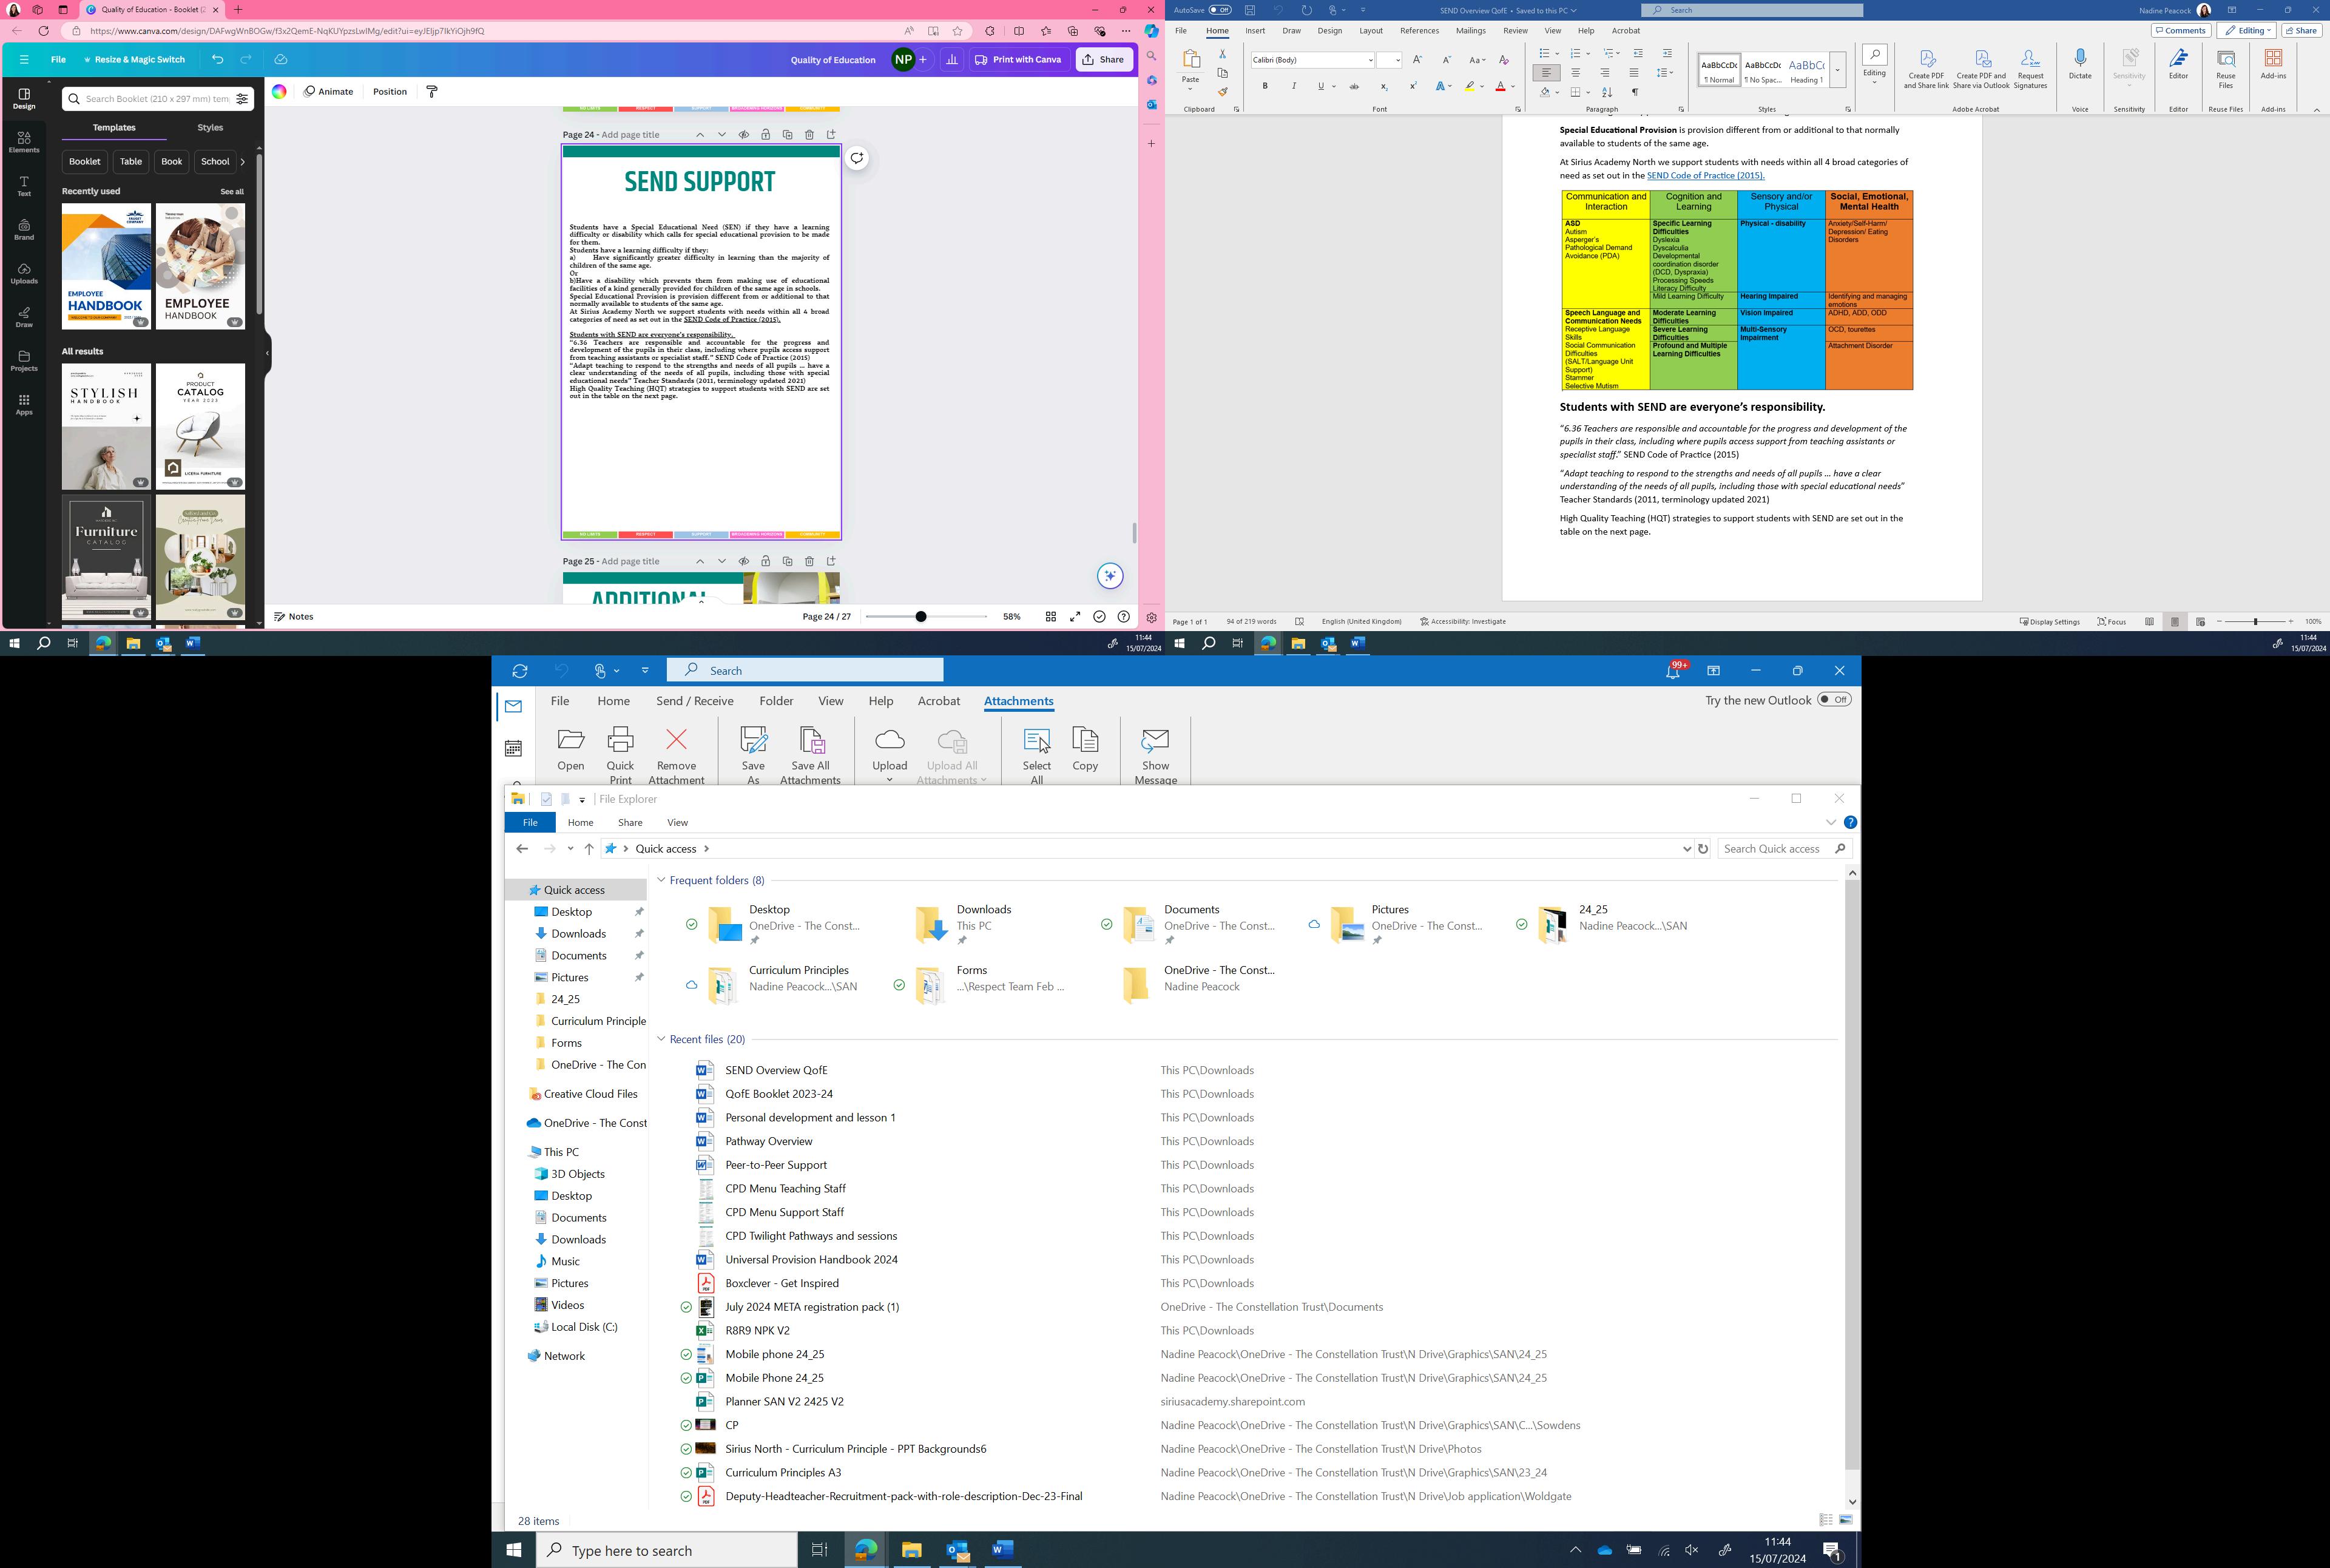Toggle the Try the new Outlook switch
This screenshot has height=1568, width=2330.
(1834, 700)
